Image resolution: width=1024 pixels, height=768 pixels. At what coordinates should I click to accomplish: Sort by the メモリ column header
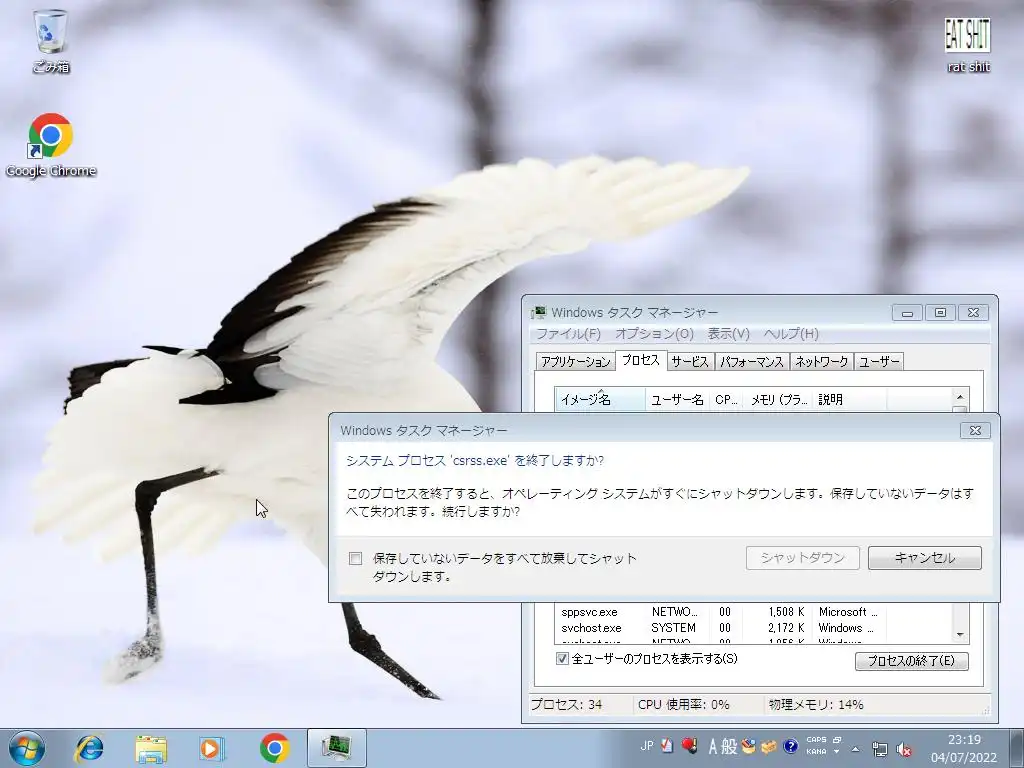click(x=778, y=399)
